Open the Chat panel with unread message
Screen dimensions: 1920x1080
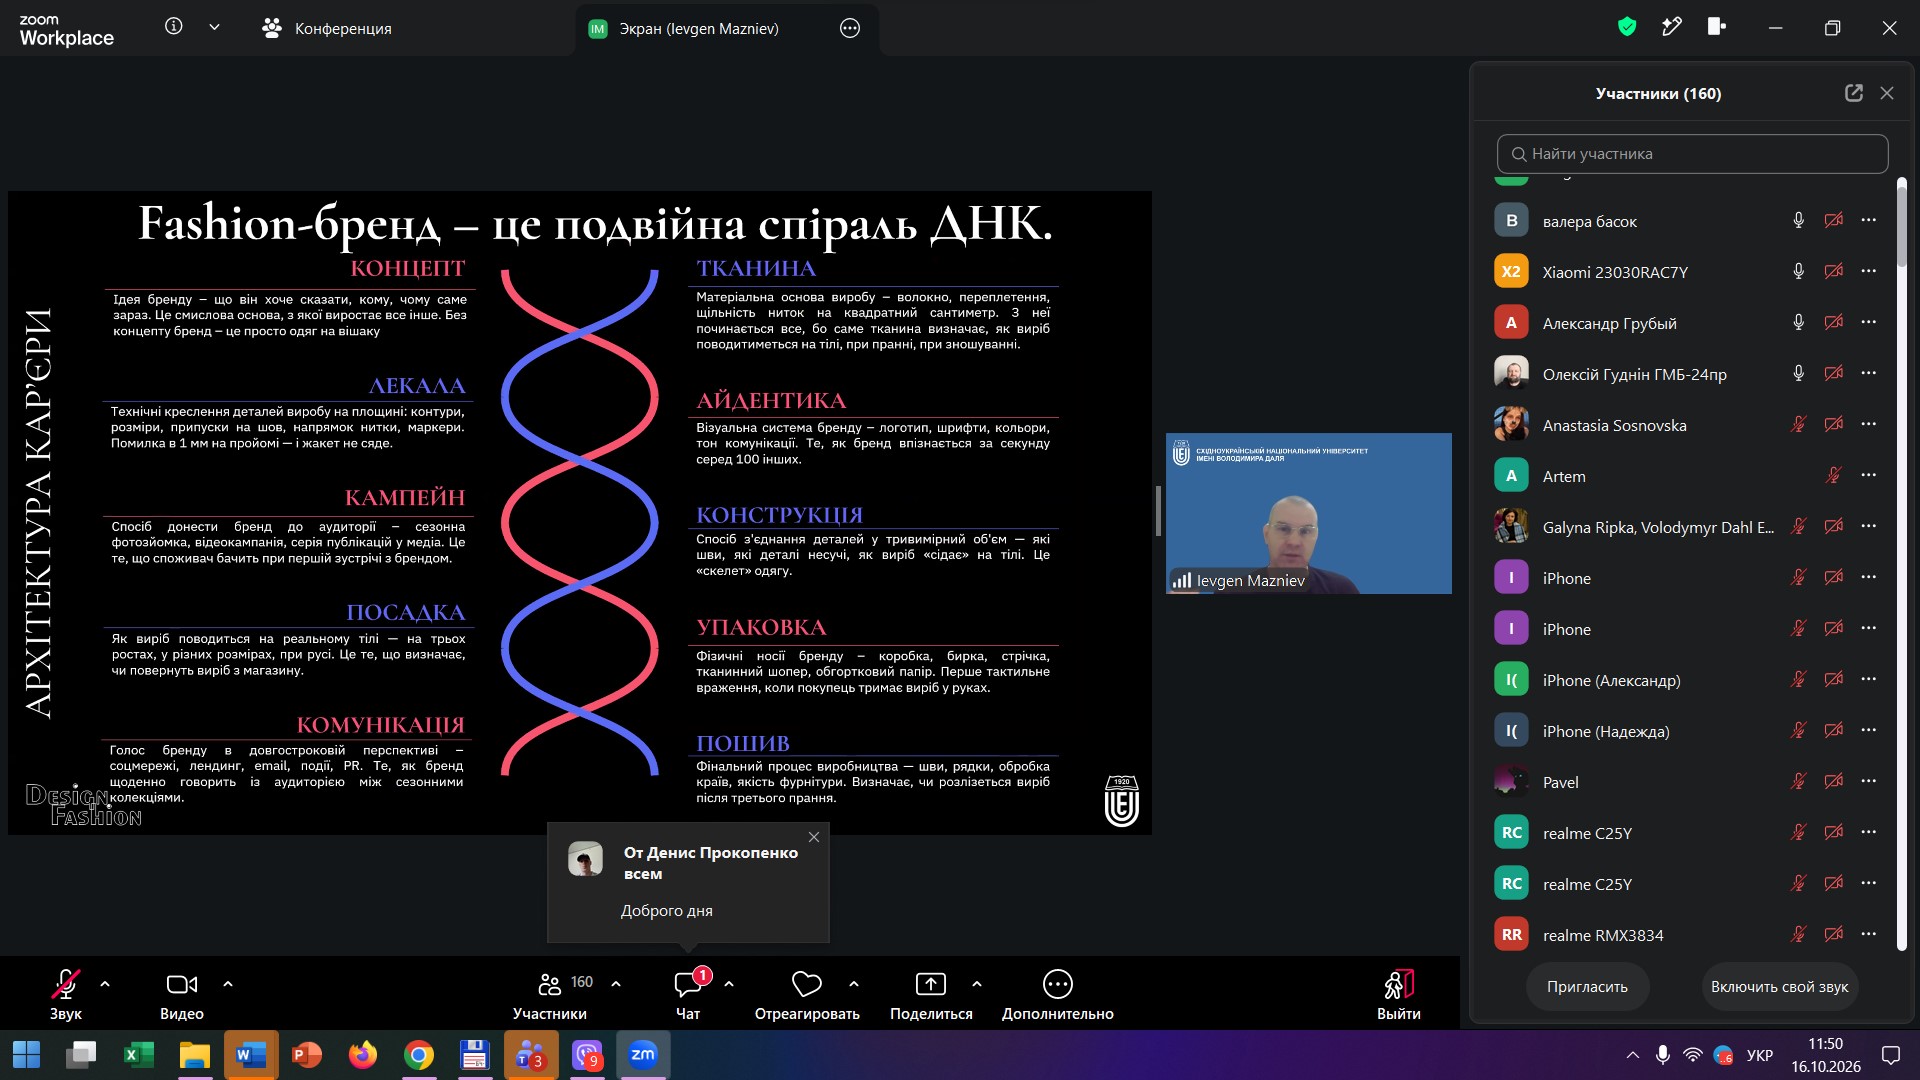coord(688,985)
